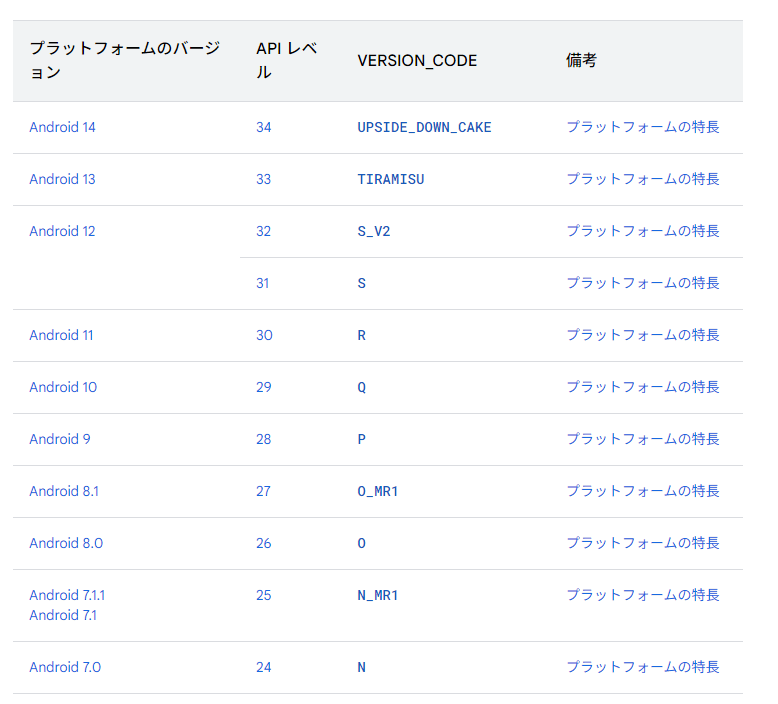Open プラットフォームの特長 for Android 8.1
This screenshot has height=704, width=778.
pos(643,491)
